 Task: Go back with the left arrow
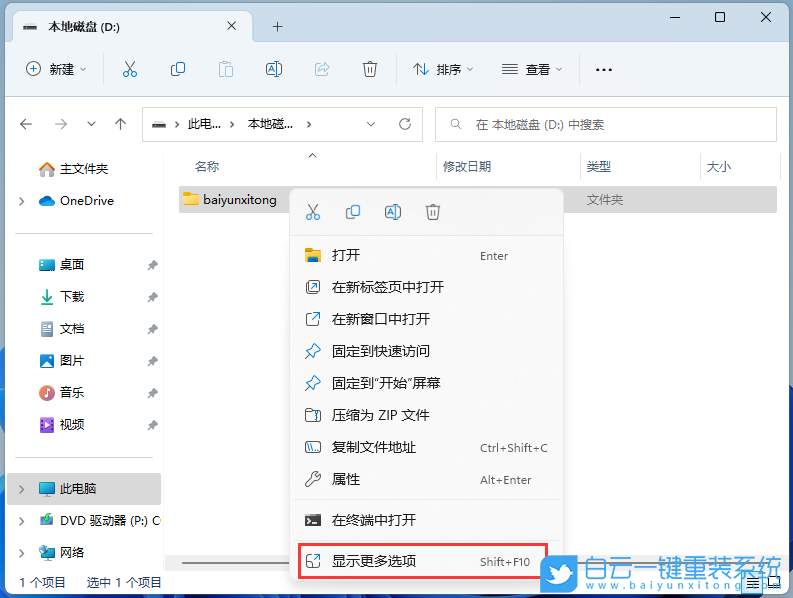coord(26,124)
